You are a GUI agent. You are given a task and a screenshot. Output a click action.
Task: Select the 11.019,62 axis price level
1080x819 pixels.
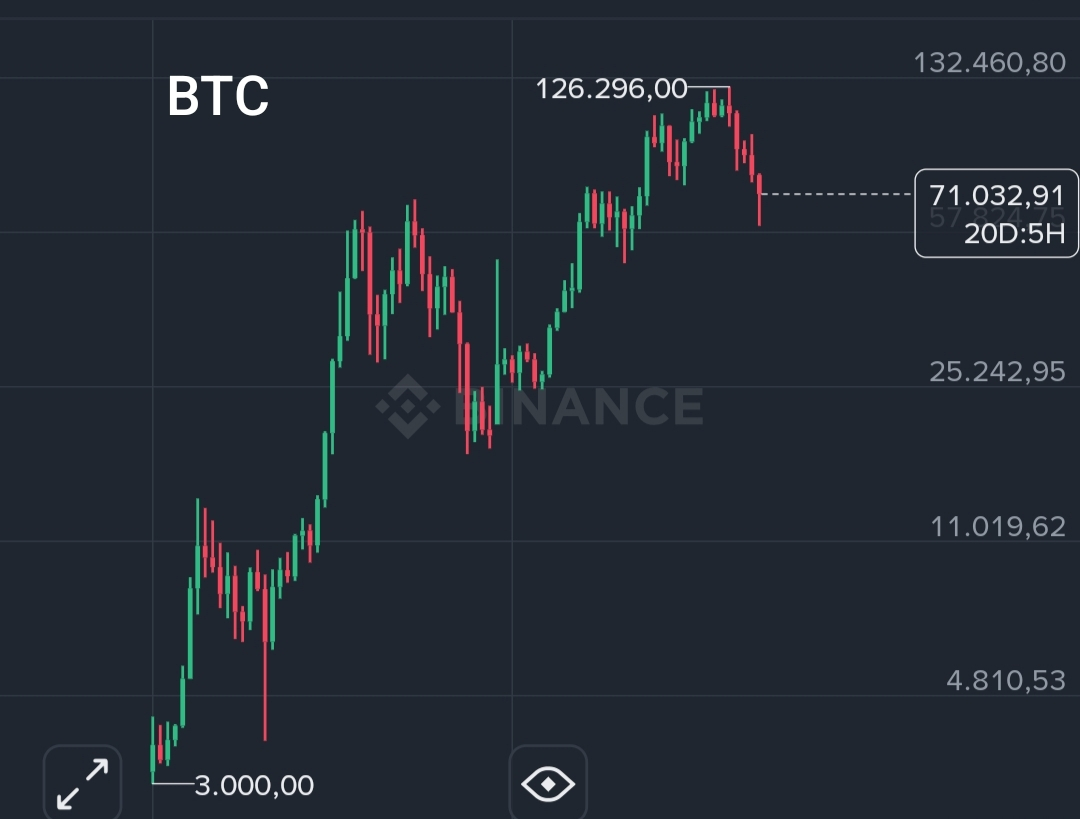point(998,526)
